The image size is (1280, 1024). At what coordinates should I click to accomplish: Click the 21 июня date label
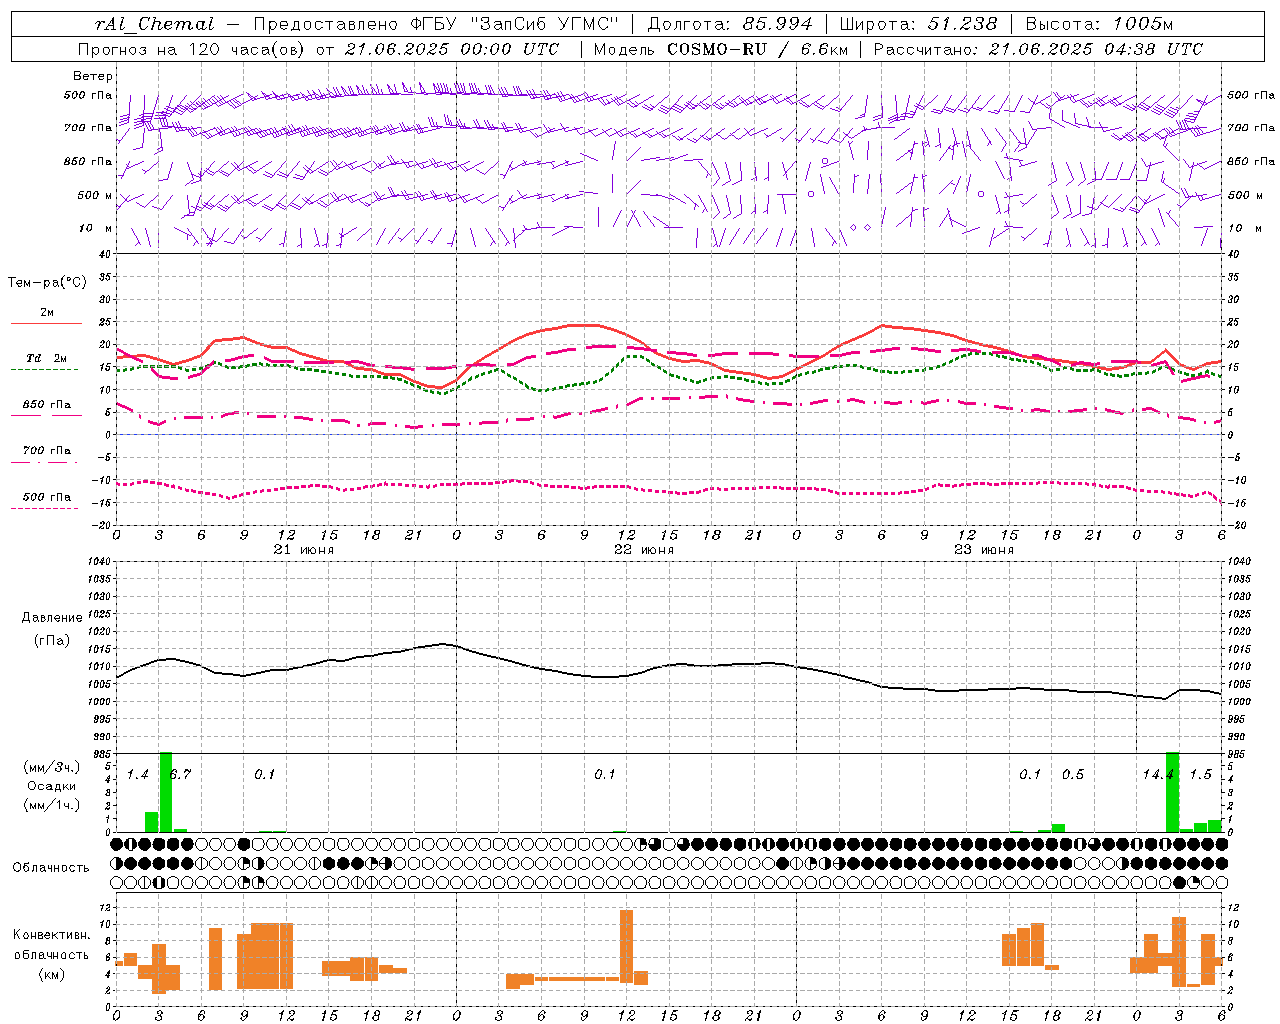pos(304,550)
